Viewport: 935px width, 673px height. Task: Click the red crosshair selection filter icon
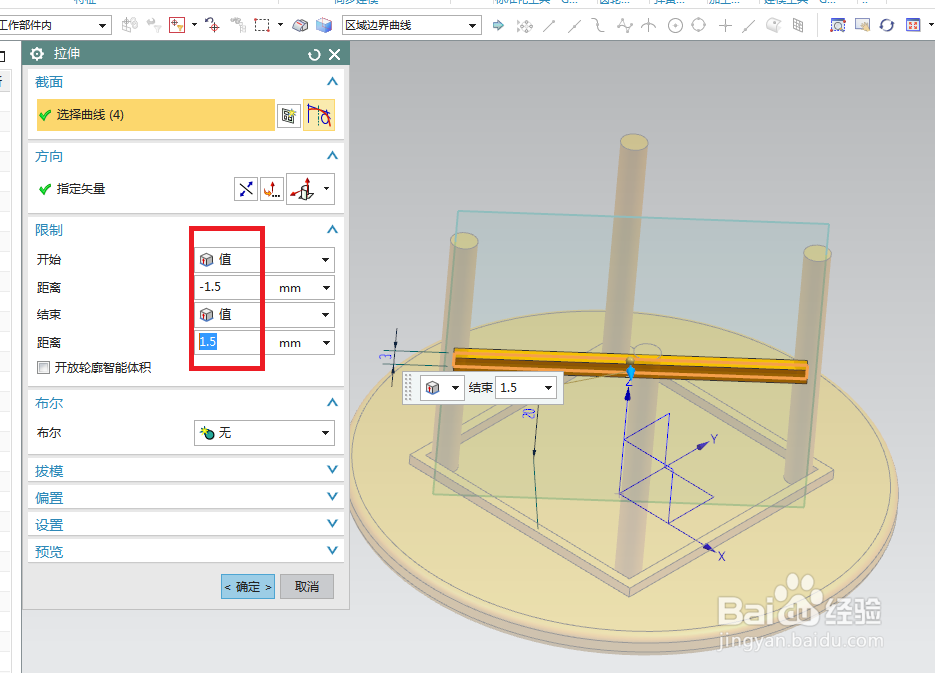click(177, 26)
